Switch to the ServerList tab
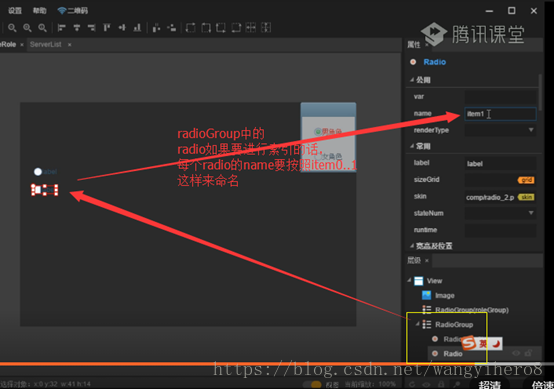Screen dimensions: 554x389 click(x=46, y=45)
